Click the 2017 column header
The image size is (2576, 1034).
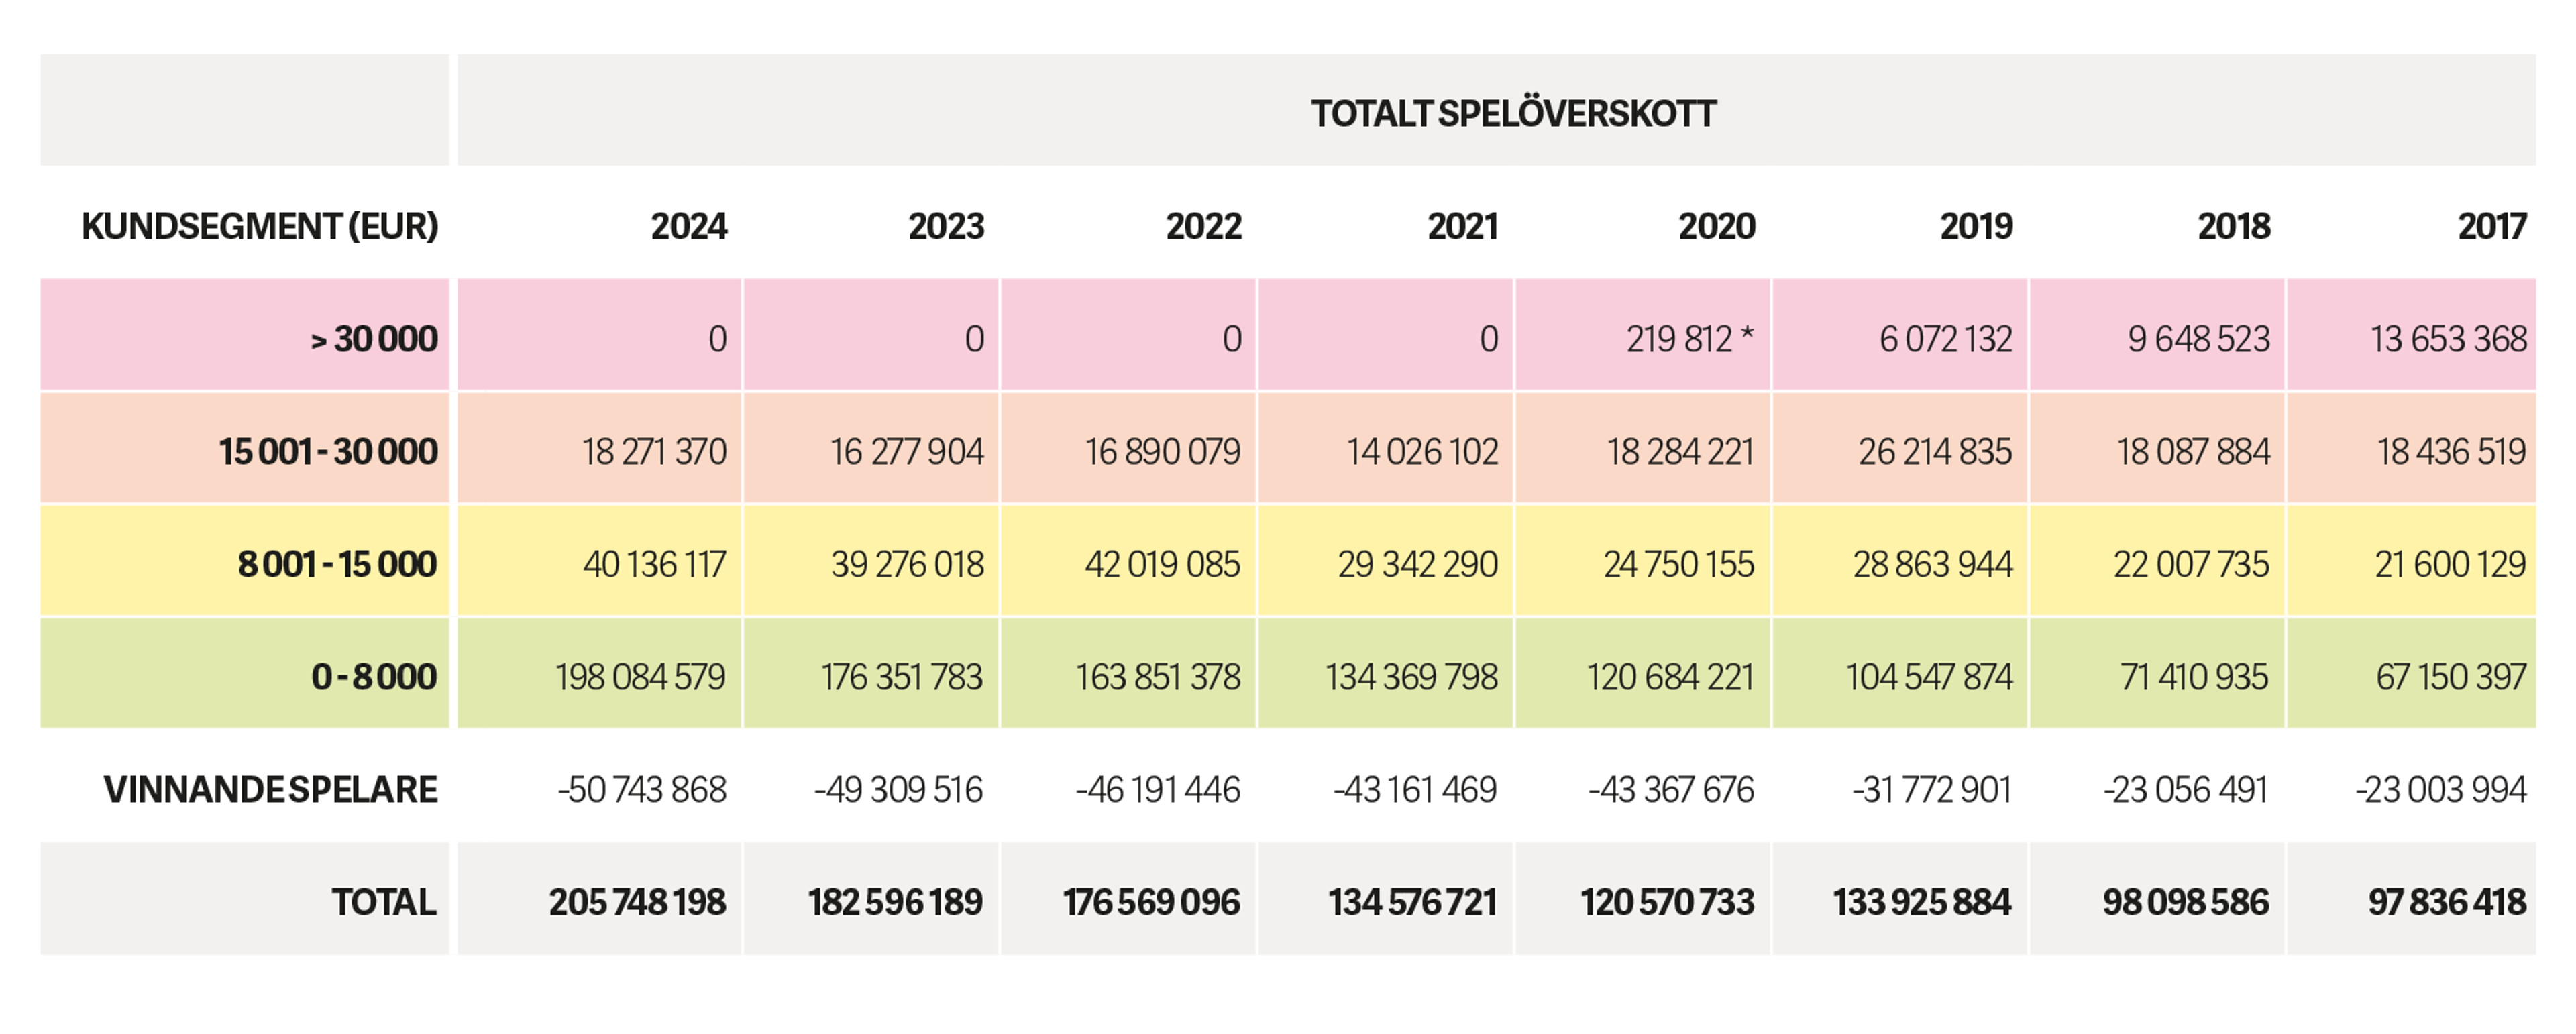point(2491,227)
